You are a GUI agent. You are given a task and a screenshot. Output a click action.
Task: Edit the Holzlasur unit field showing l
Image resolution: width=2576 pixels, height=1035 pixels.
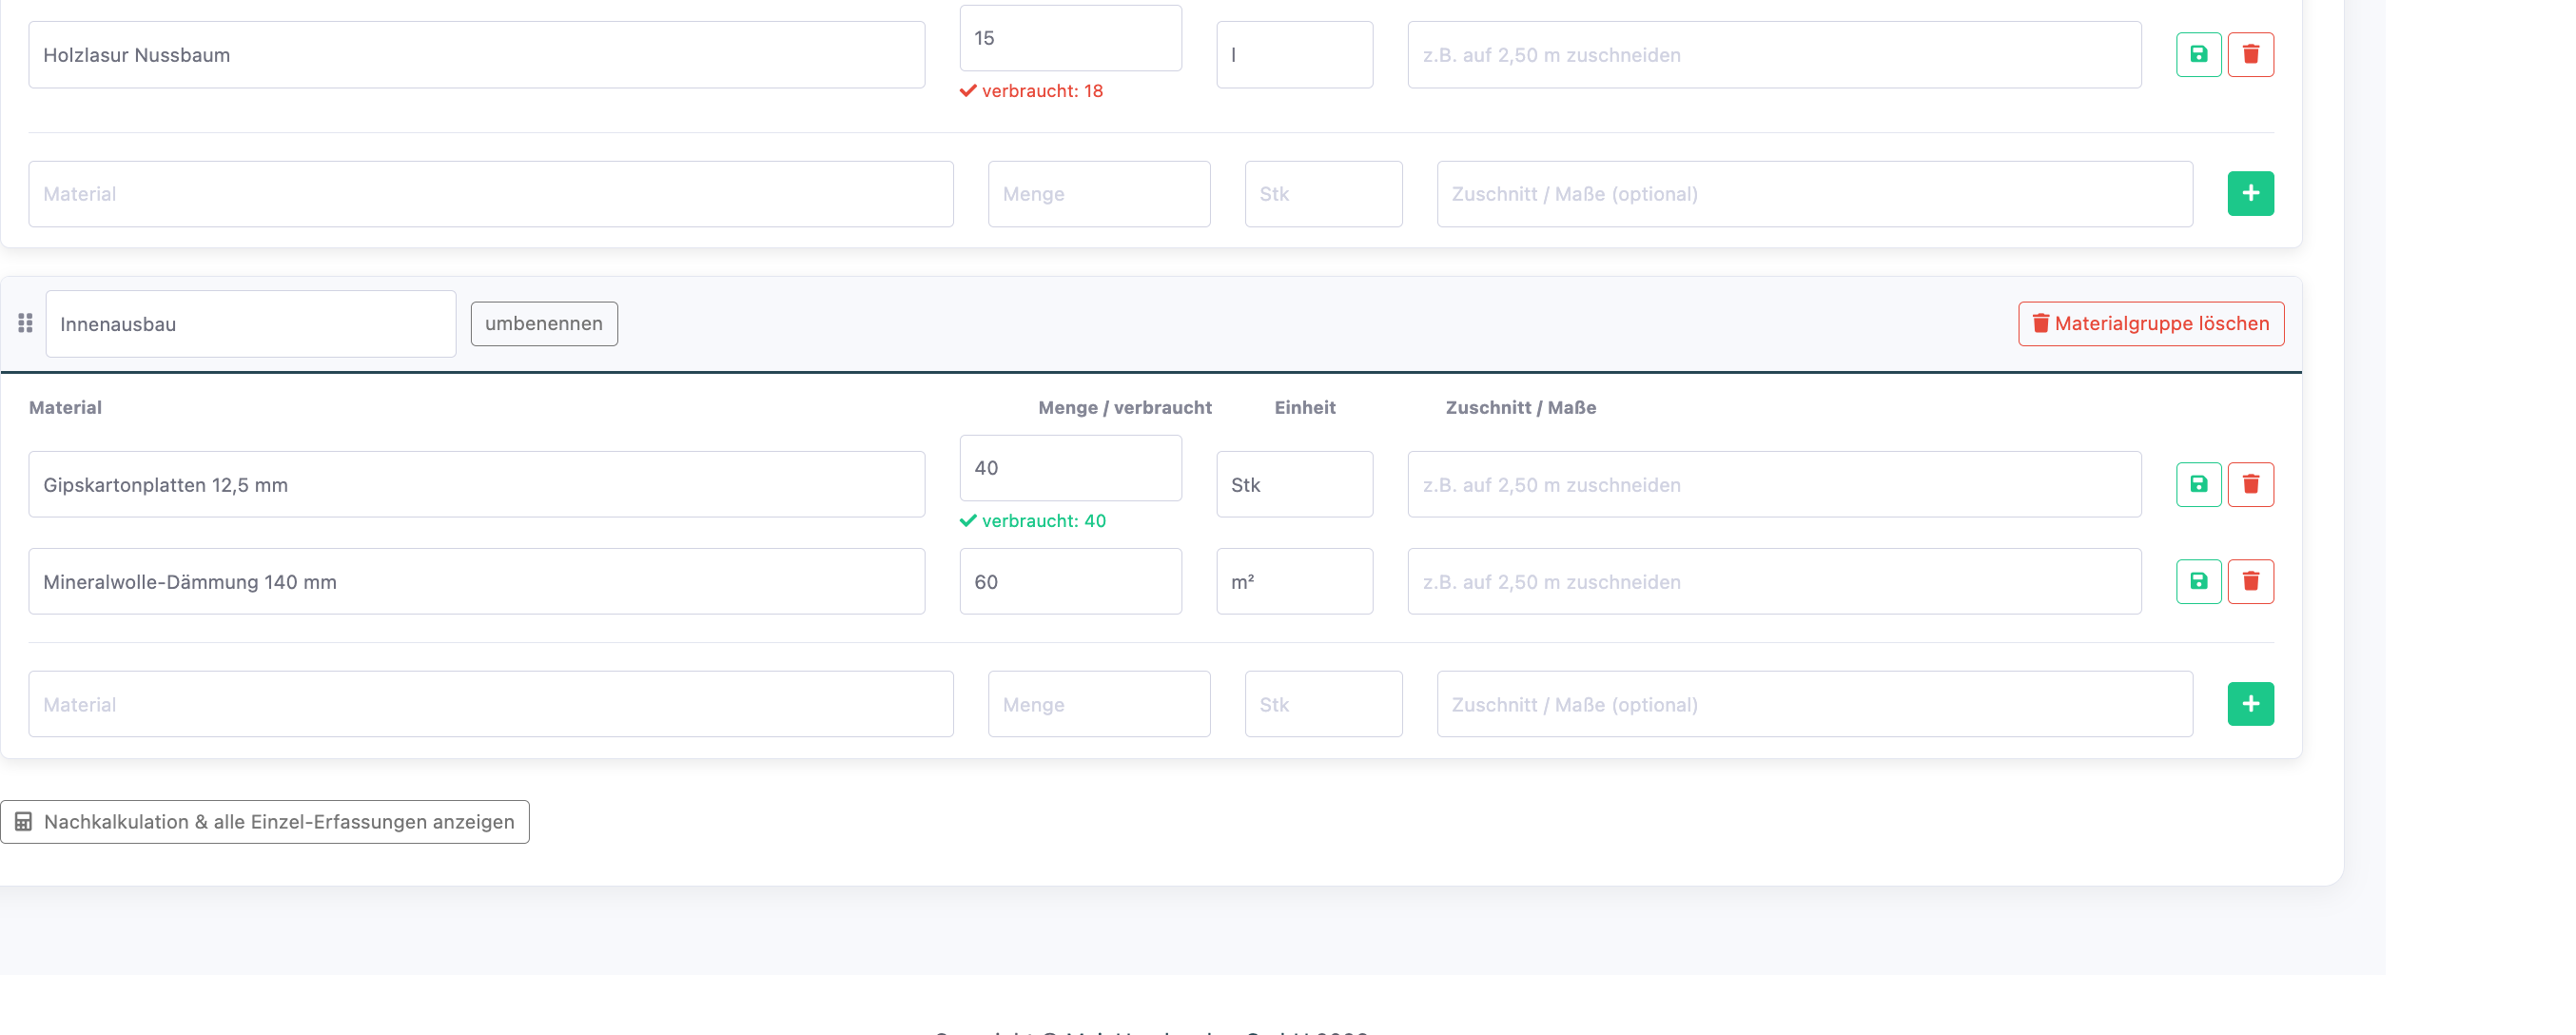coord(1295,55)
